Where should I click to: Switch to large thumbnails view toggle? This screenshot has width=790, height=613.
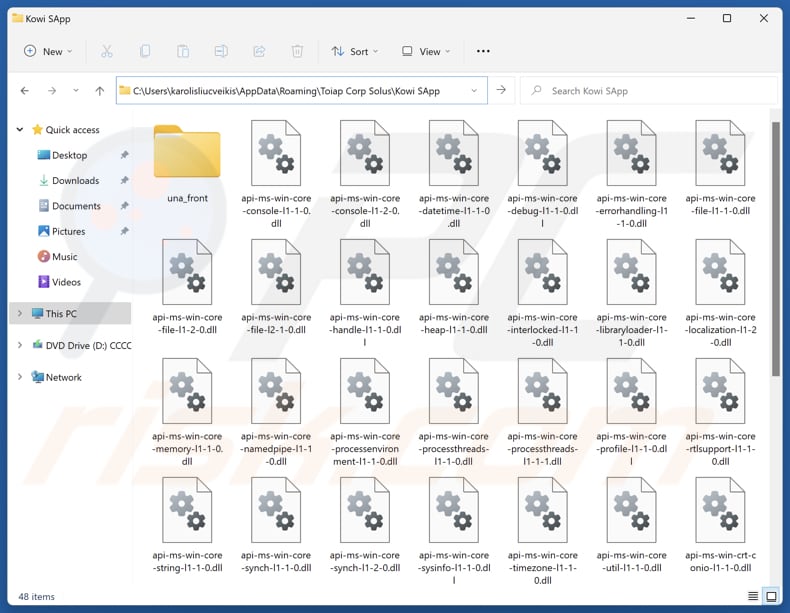(771, 597)
